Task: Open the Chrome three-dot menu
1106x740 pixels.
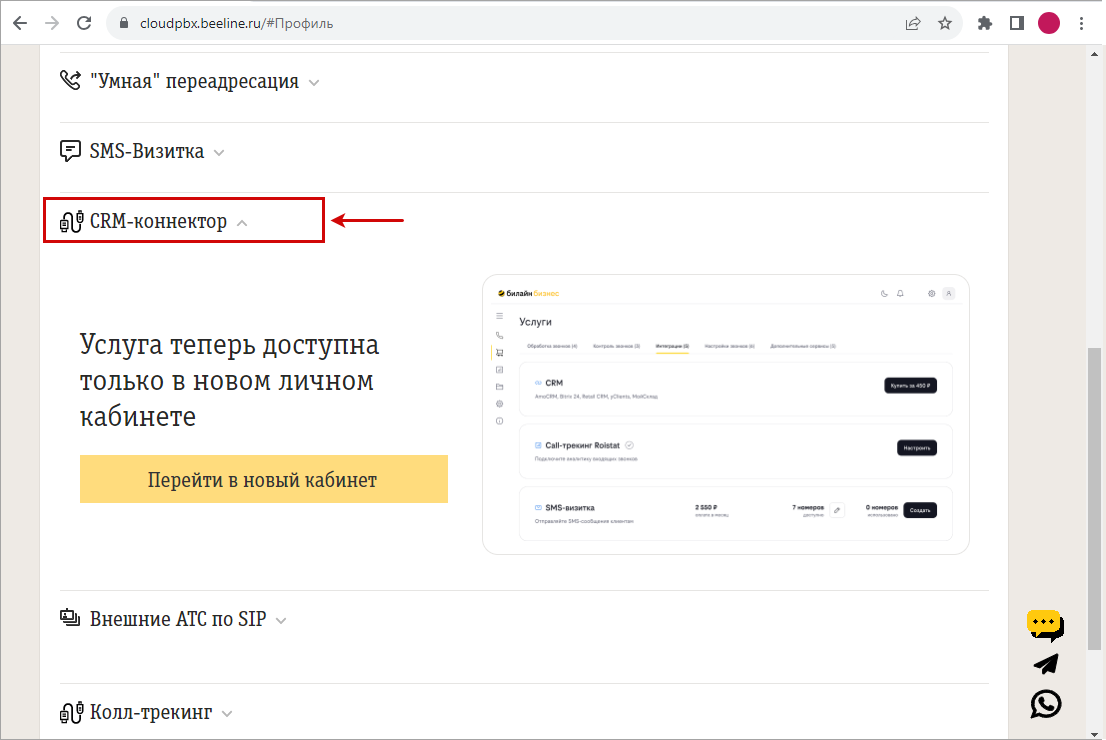Action: [x=1081, y=23]
